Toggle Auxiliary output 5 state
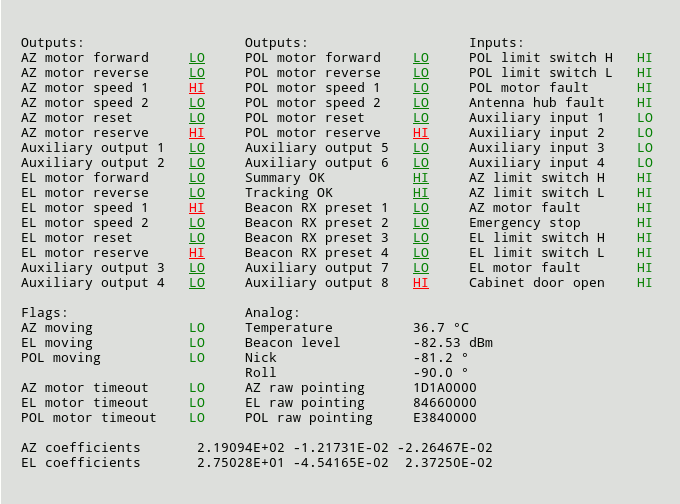 (x=420, y=148)
